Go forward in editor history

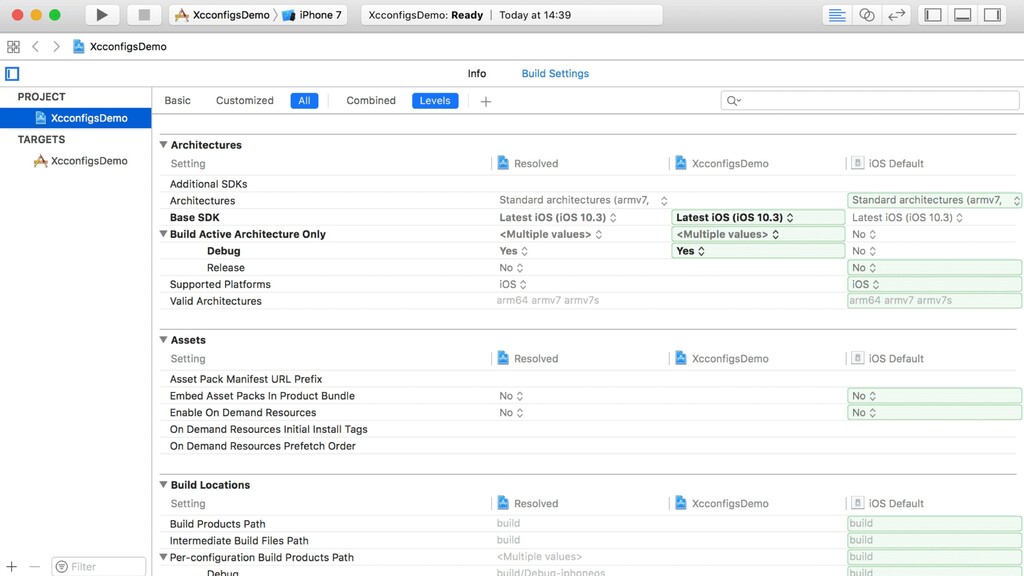point(56,46)
